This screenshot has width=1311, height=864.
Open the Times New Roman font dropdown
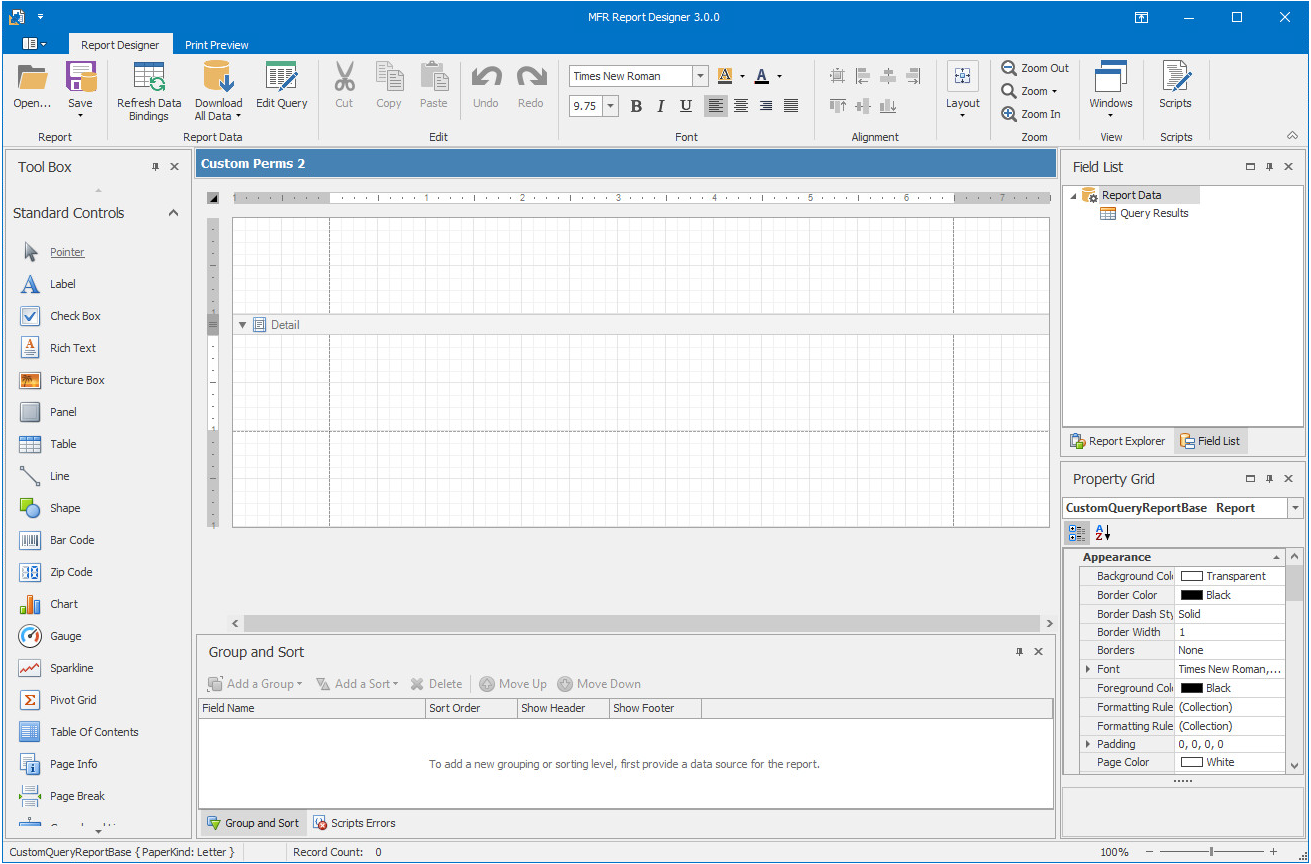point(700,76)
